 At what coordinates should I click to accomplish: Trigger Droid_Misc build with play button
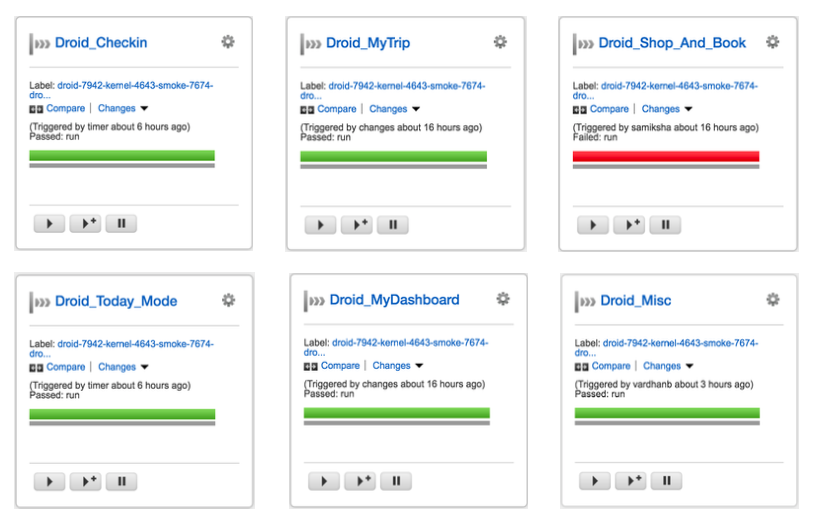pos(593,482)
